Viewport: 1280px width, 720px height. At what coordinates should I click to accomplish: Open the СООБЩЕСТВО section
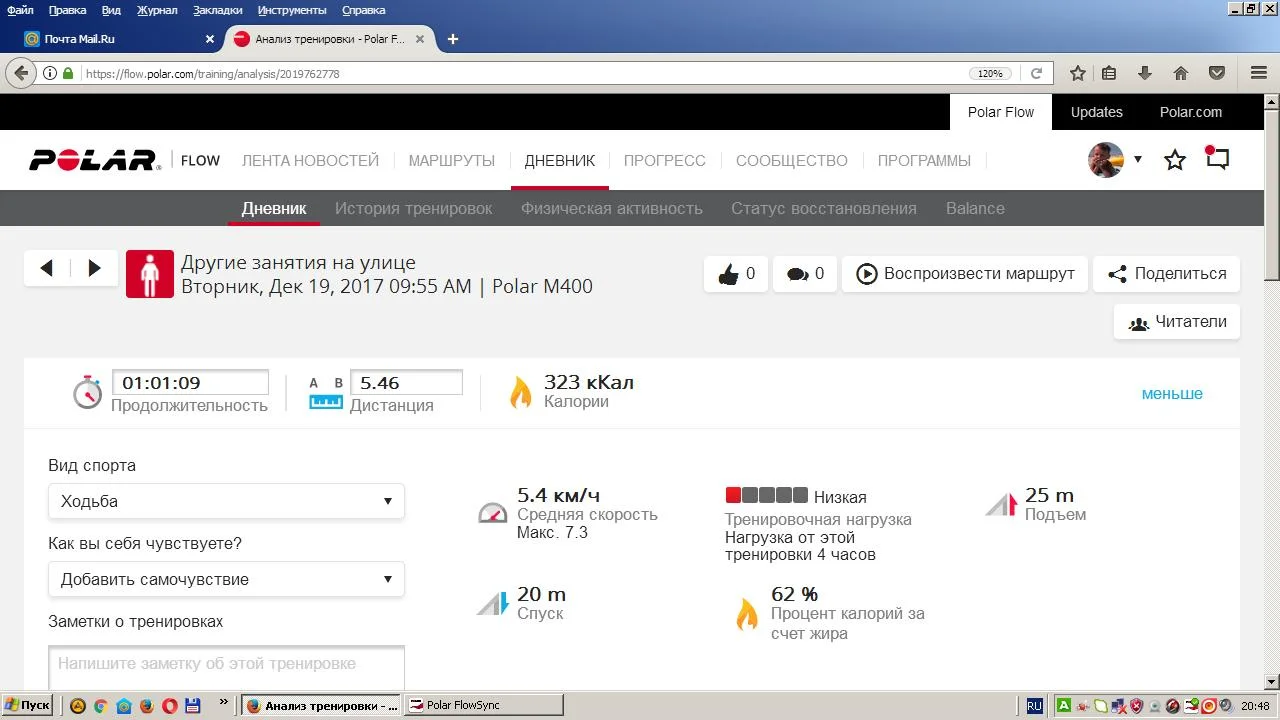792,160
